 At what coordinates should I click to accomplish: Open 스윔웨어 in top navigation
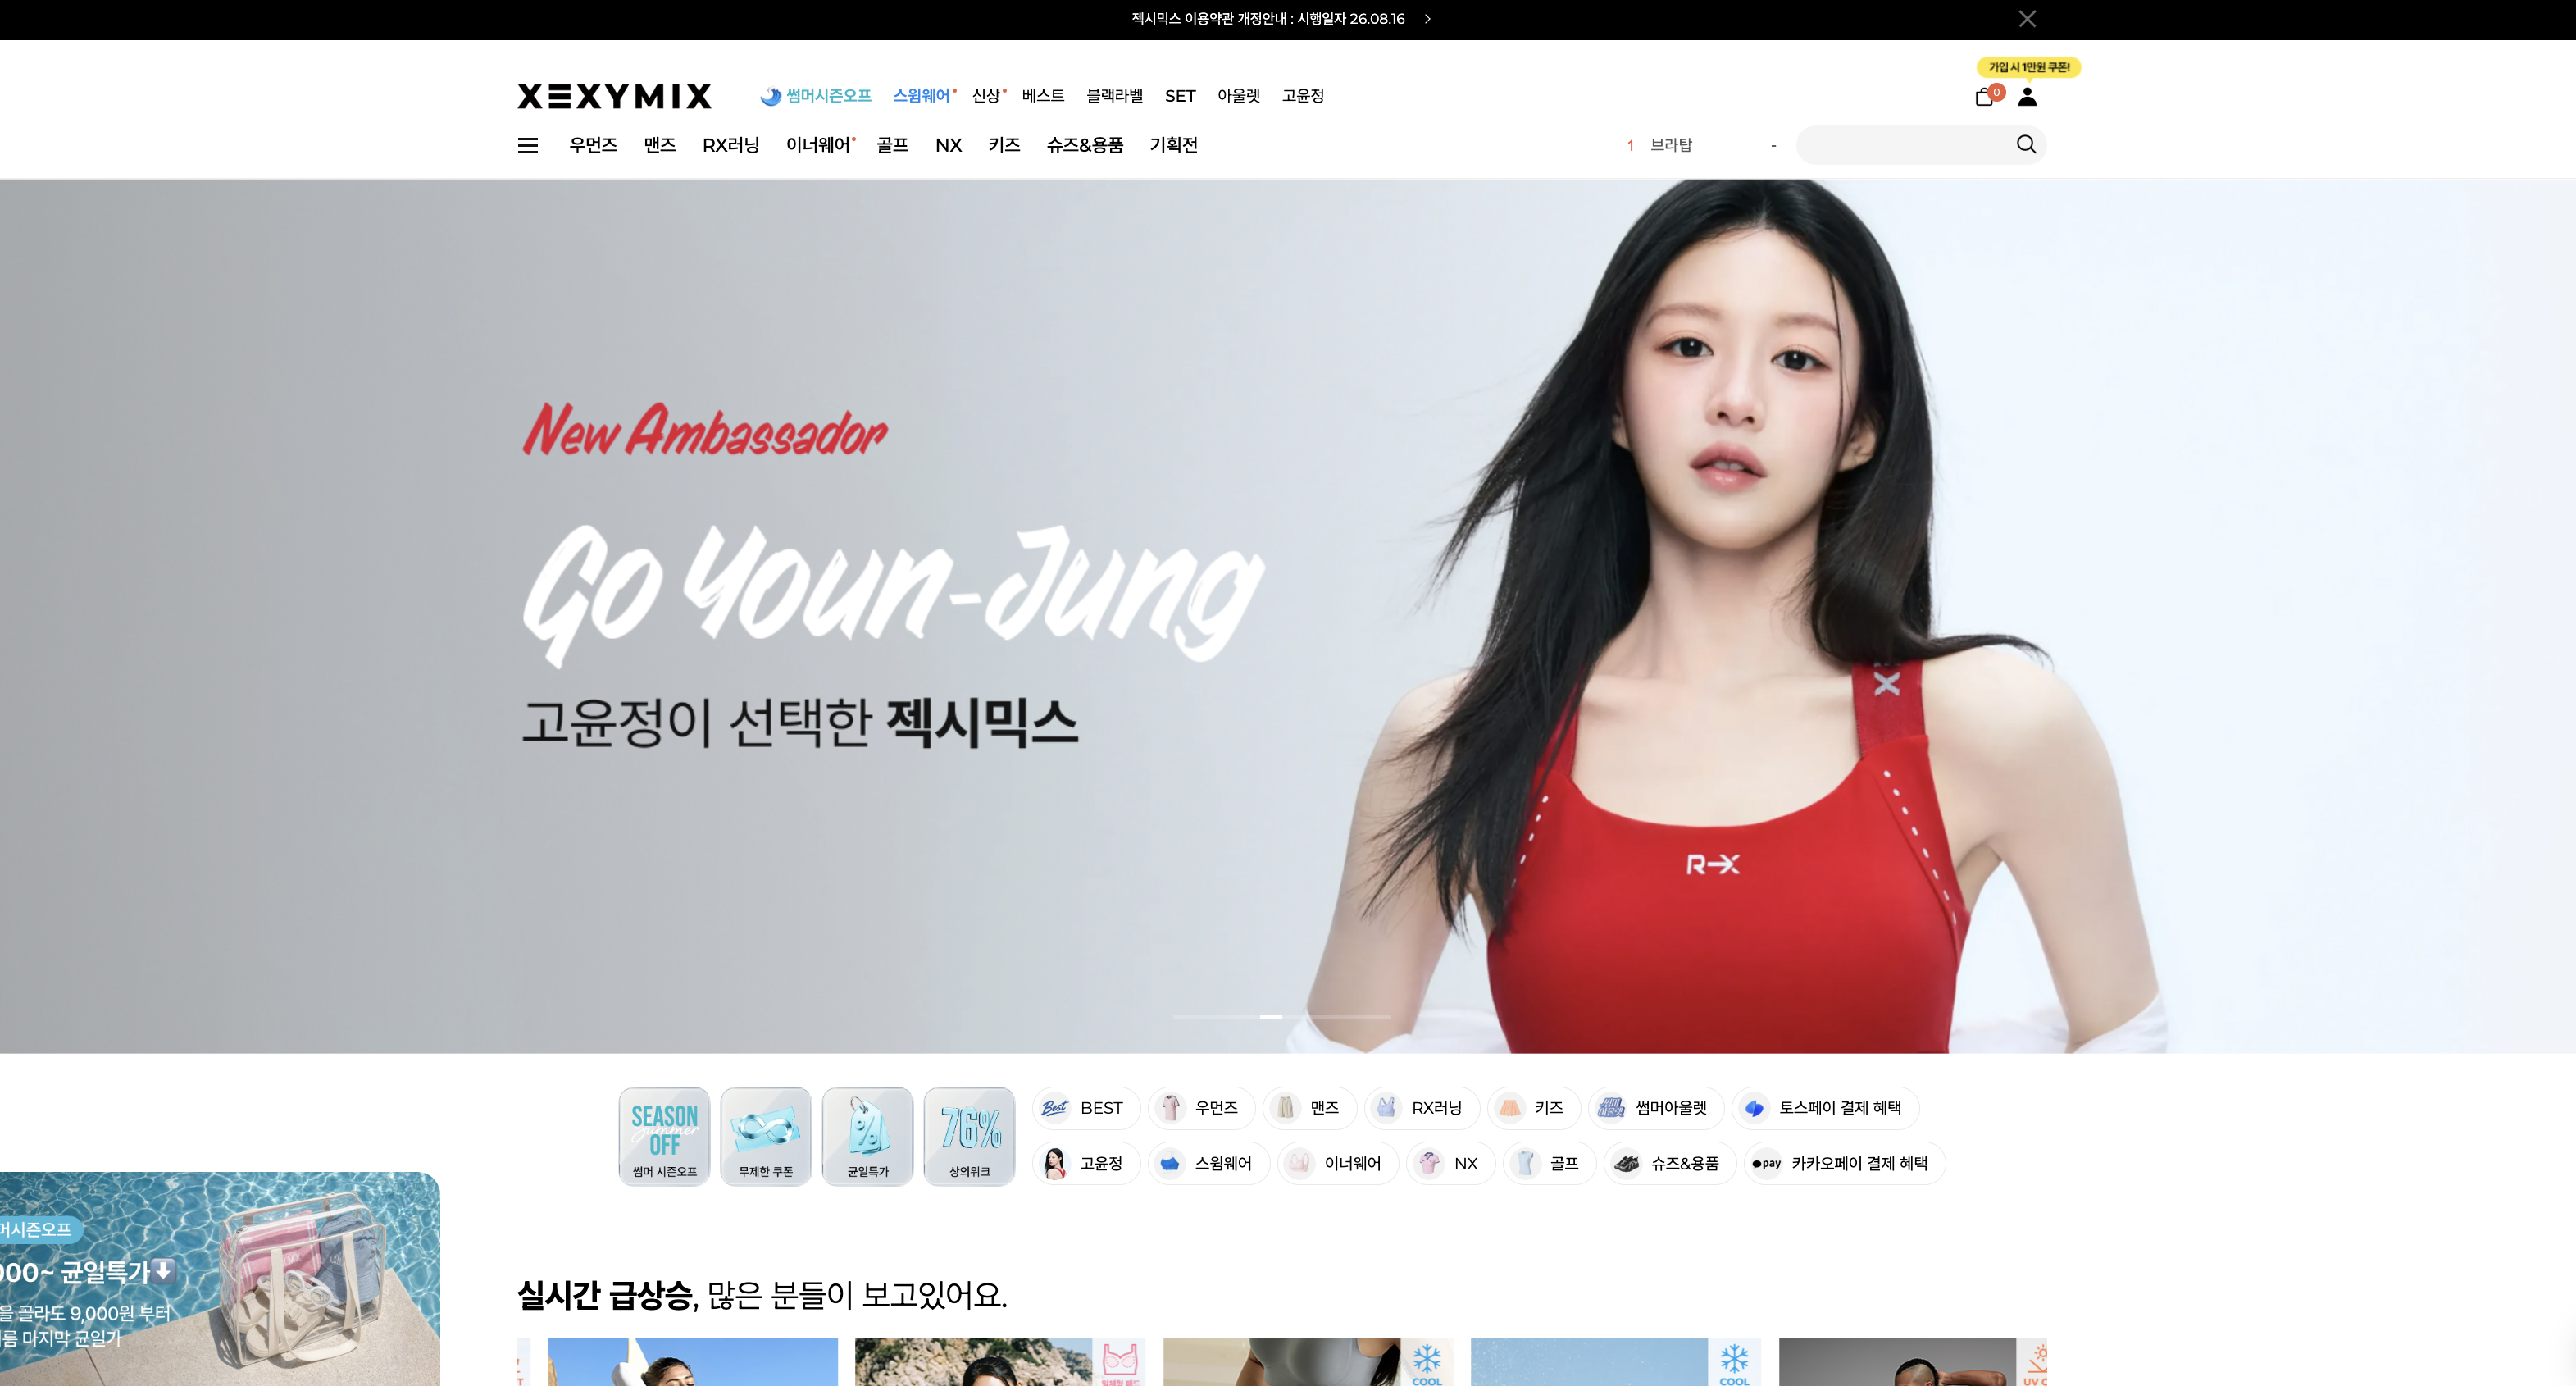pos(923,96)
